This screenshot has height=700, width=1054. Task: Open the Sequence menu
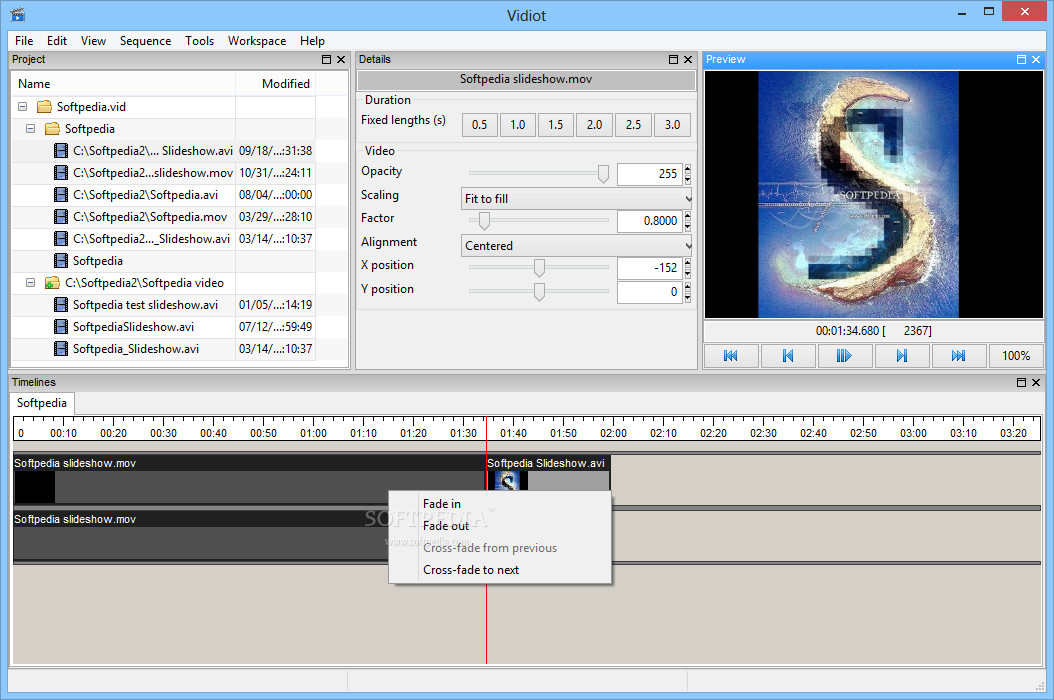pyautogui.click(x=145, y=41)
